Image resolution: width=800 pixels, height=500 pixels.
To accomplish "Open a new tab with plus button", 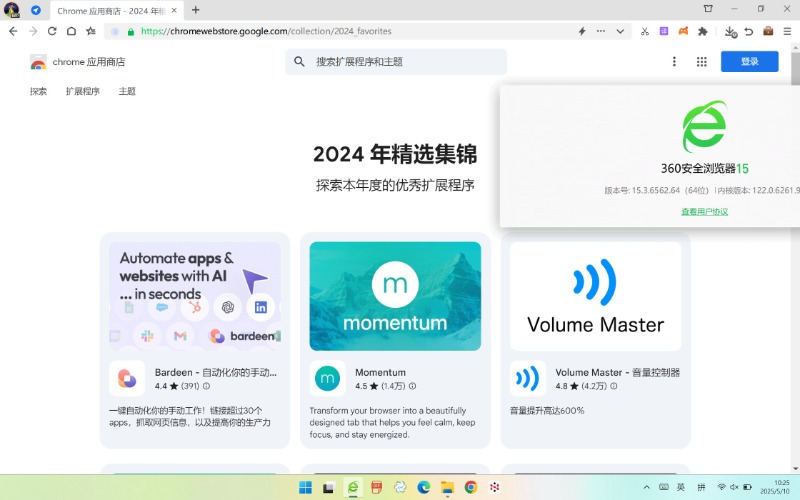I will click(x=196, y=9).
